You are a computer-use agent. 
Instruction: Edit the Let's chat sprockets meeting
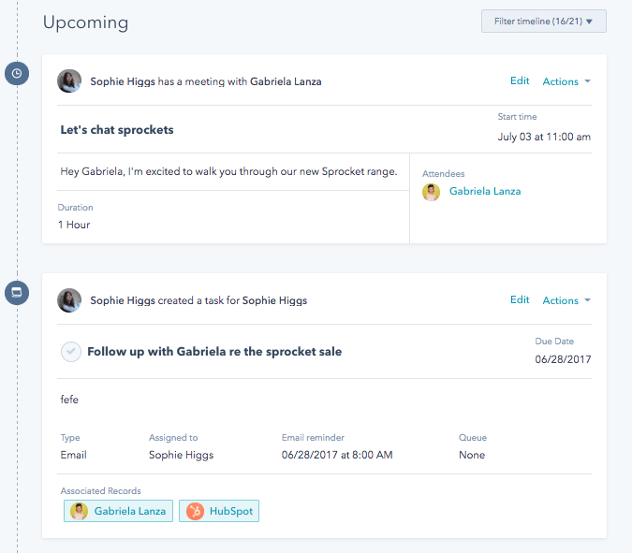pos(519,81)
